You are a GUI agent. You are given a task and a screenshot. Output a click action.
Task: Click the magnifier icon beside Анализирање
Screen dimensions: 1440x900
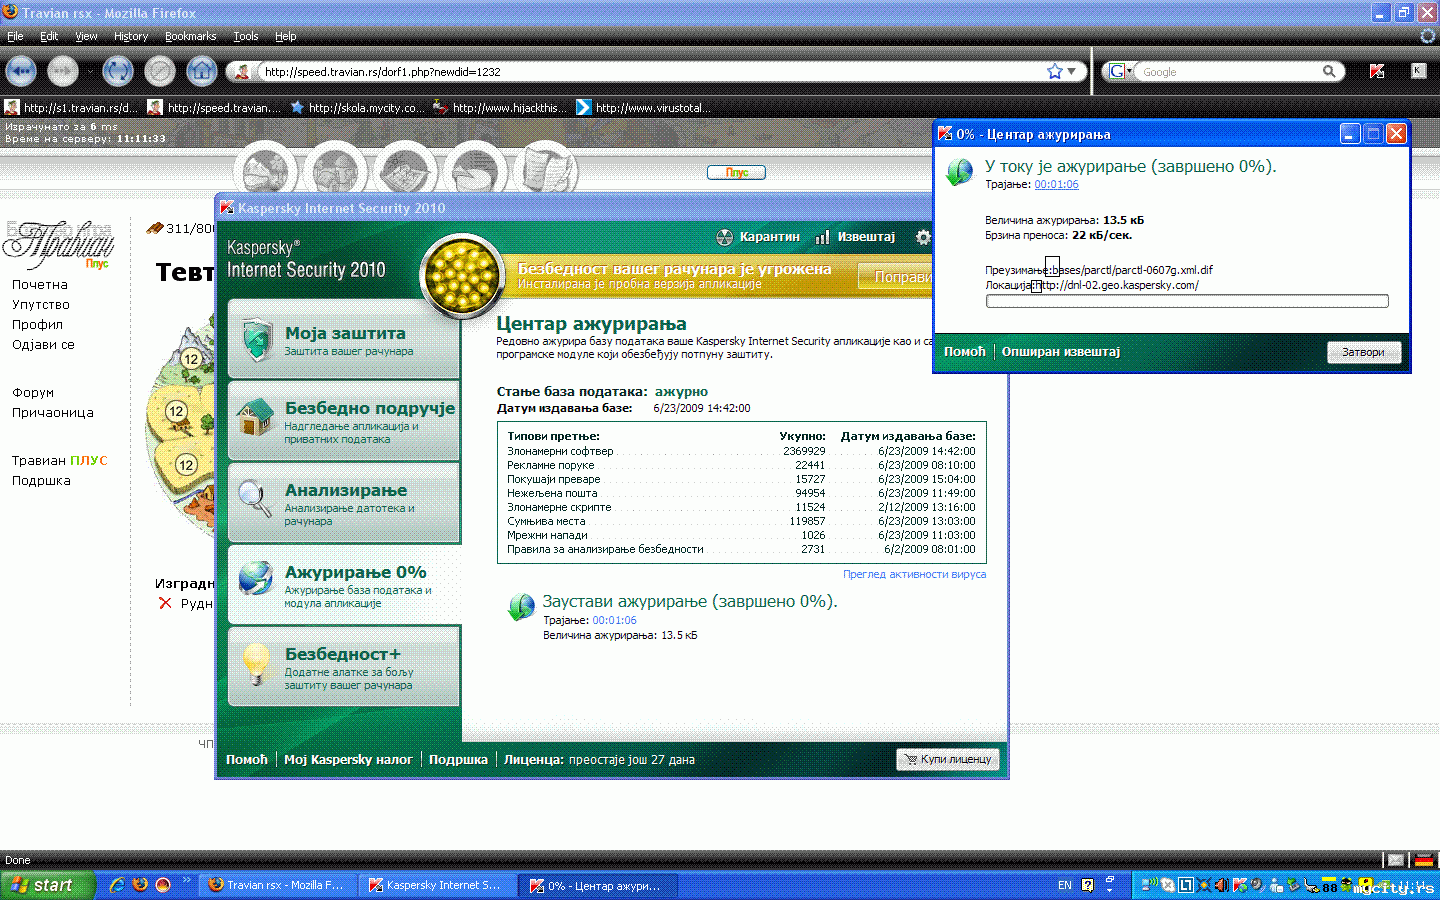255,498
